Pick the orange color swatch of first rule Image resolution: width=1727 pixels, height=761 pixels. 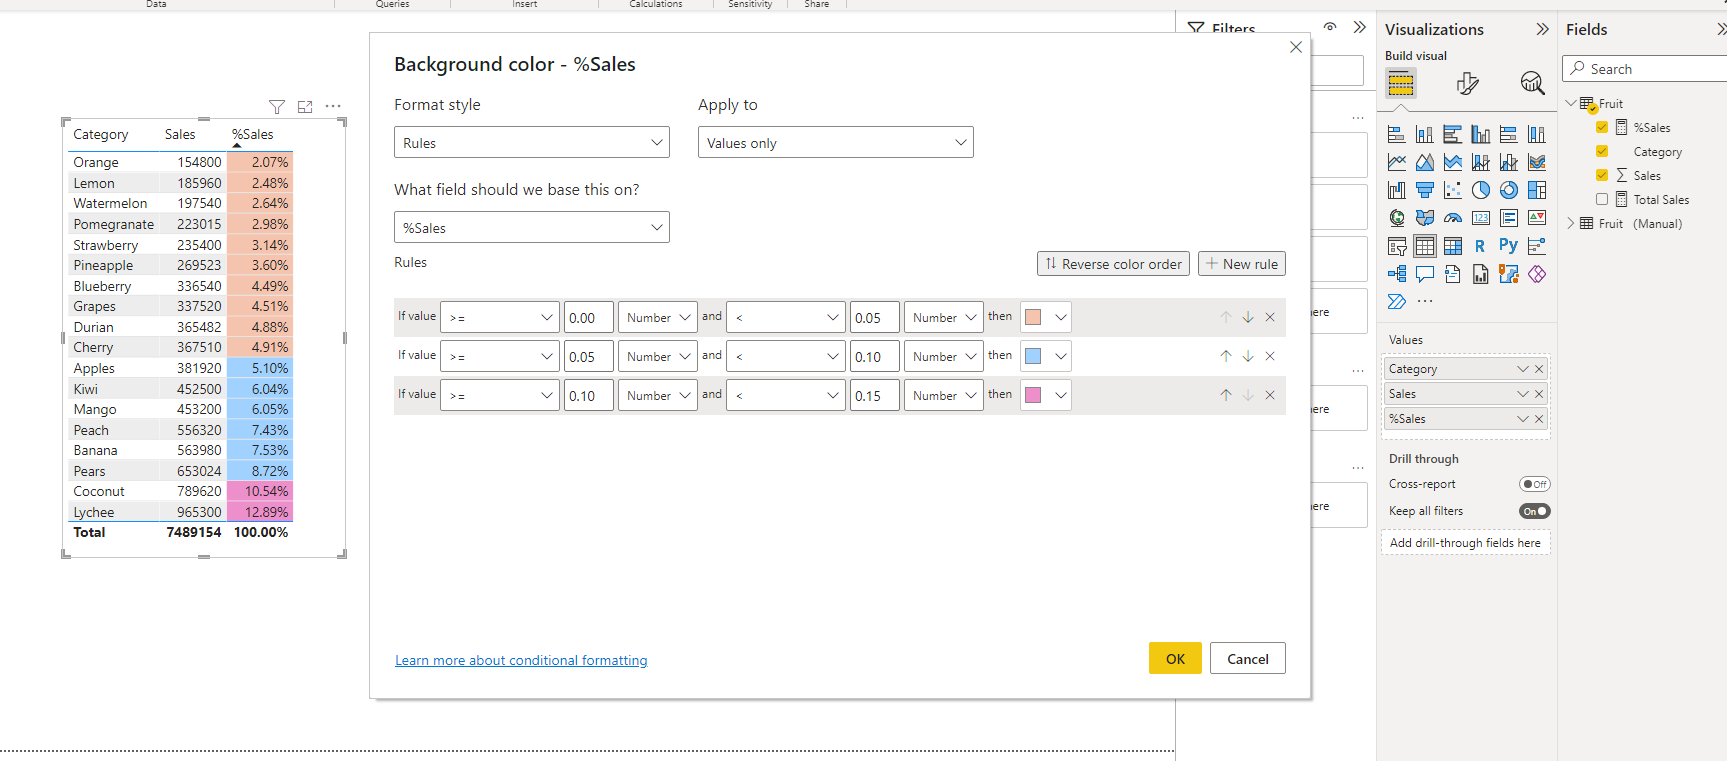coord(1033,317)
